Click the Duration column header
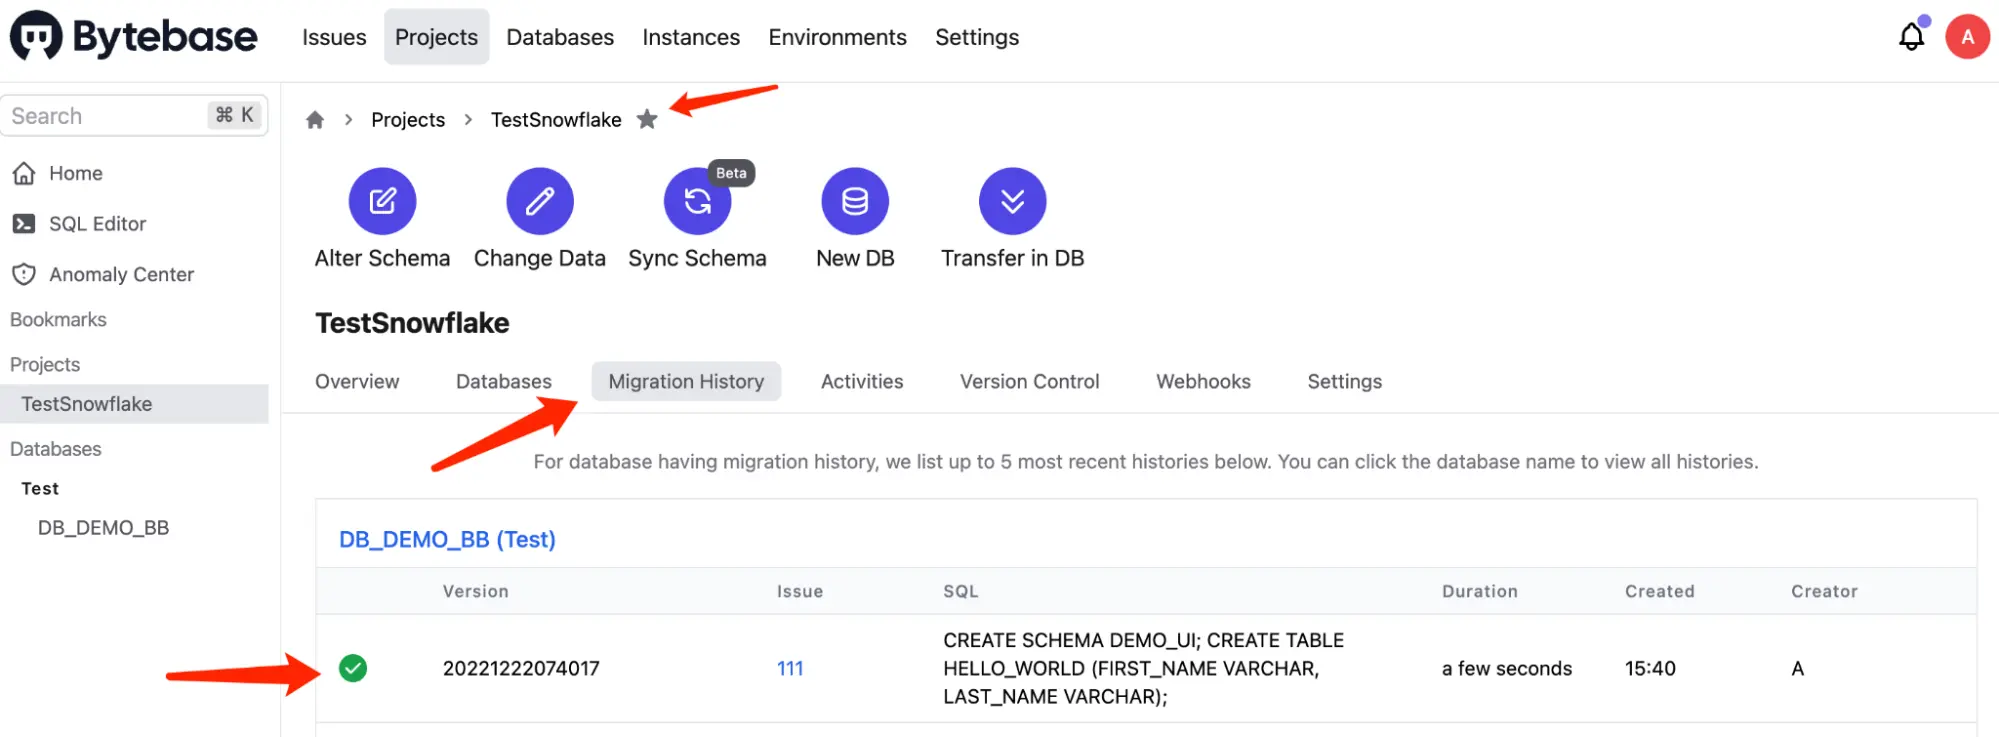Image resolution: width=1999 pixels, height=737 pixels. point(1480,591)
